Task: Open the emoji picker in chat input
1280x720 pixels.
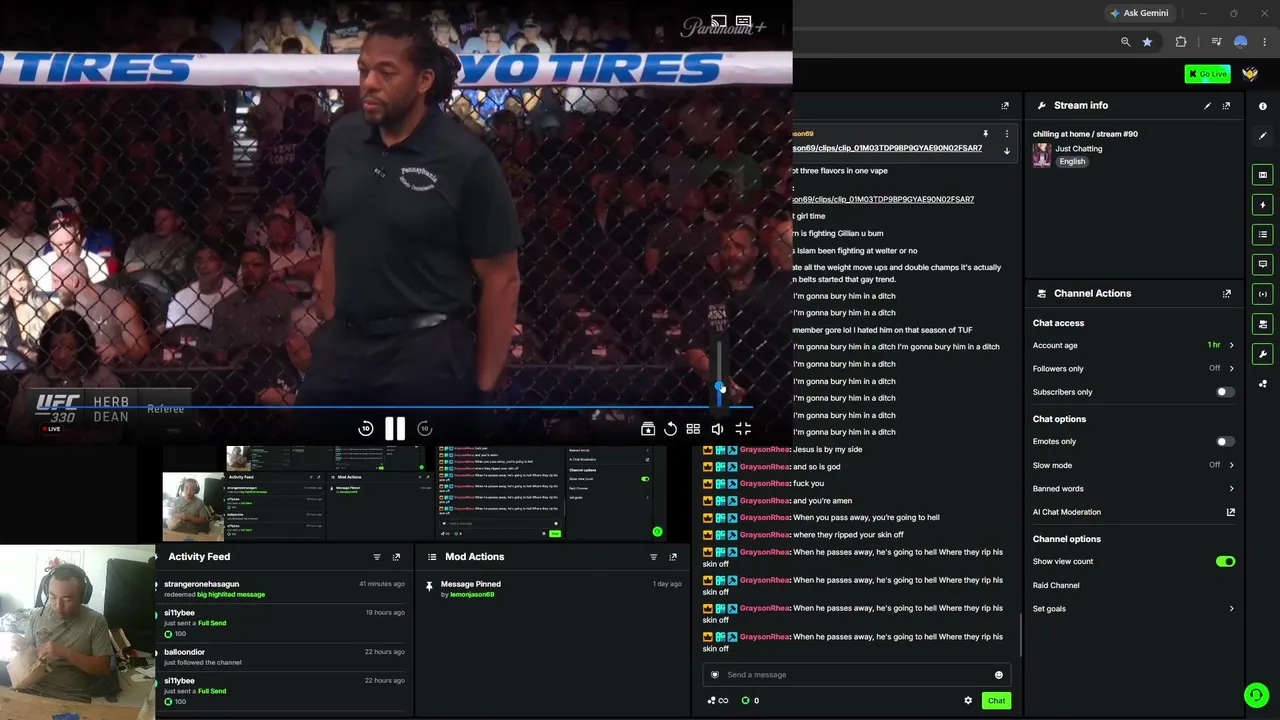Action: (998, 675)
